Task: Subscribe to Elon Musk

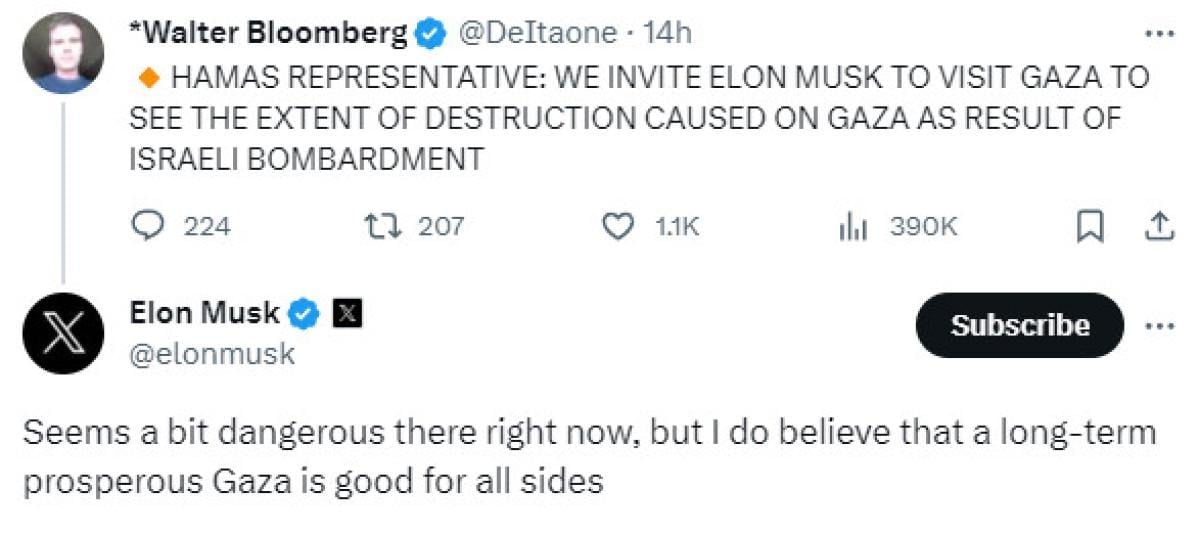Action: pyautogui.click(x=1019, y=326)
